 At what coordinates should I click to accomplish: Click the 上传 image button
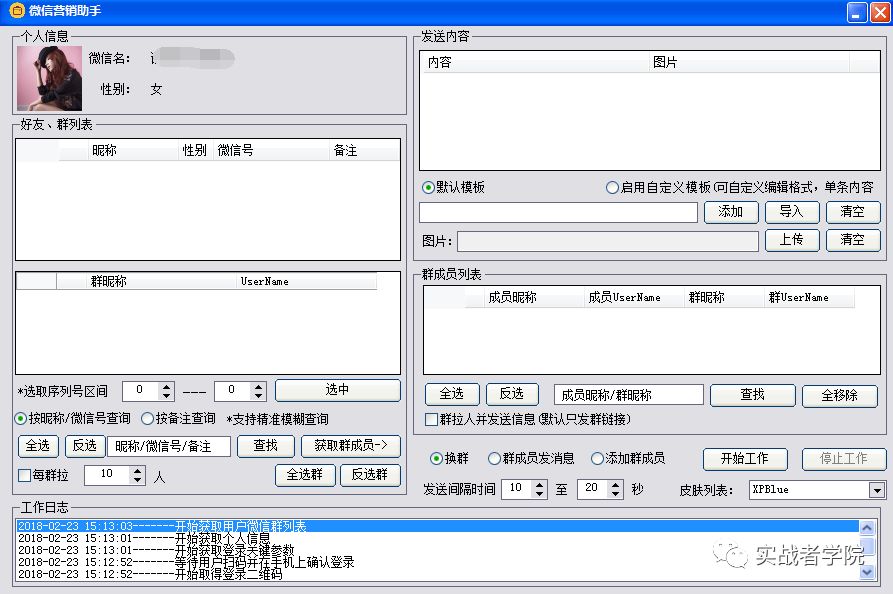pos(792,240)
